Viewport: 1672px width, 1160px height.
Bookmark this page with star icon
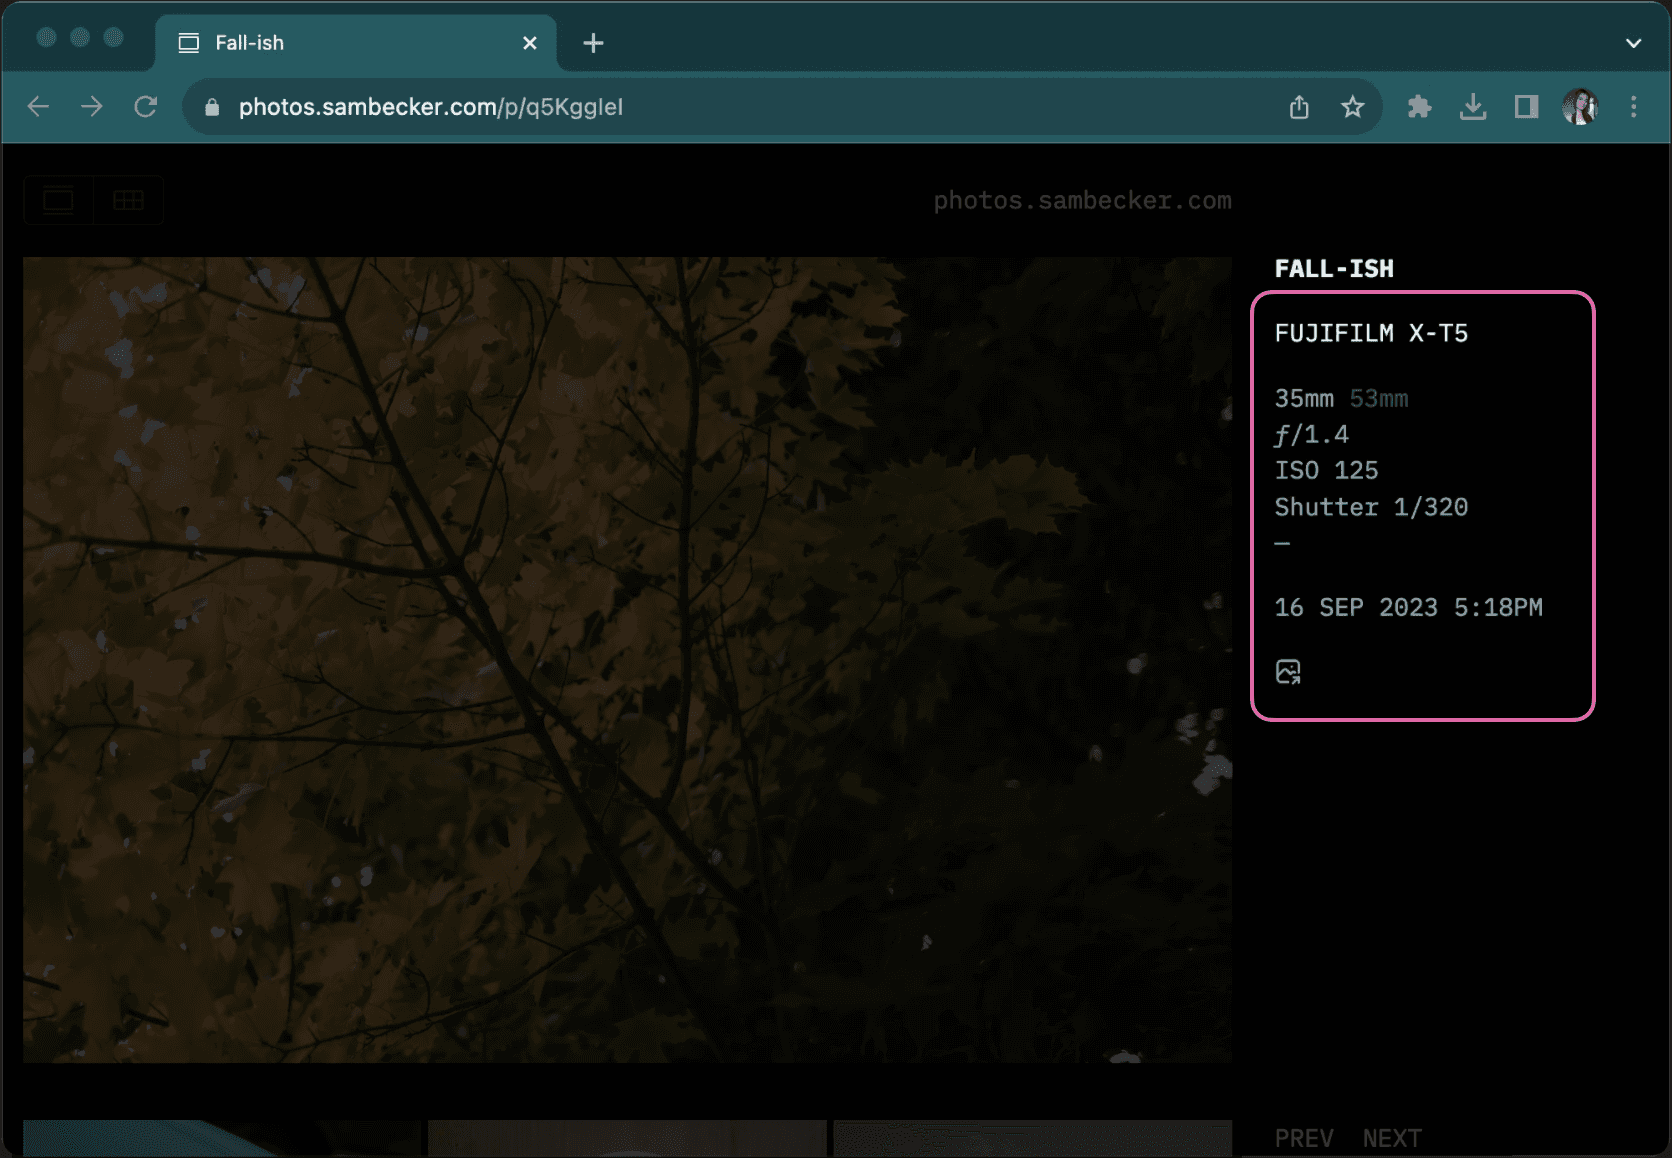pos(1352,107)
